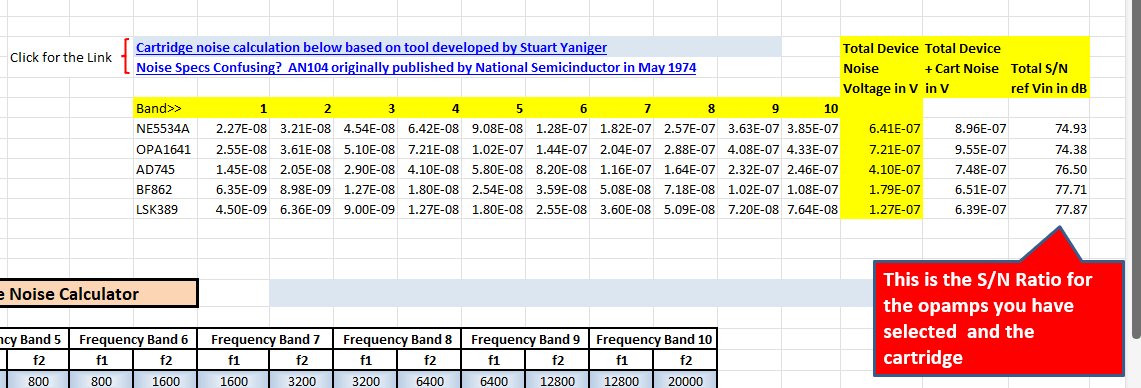The height and width of the screenshot is (388, 1141).
Task: Select the 'Noise Calculator' title box
Action: pos(98,294)
